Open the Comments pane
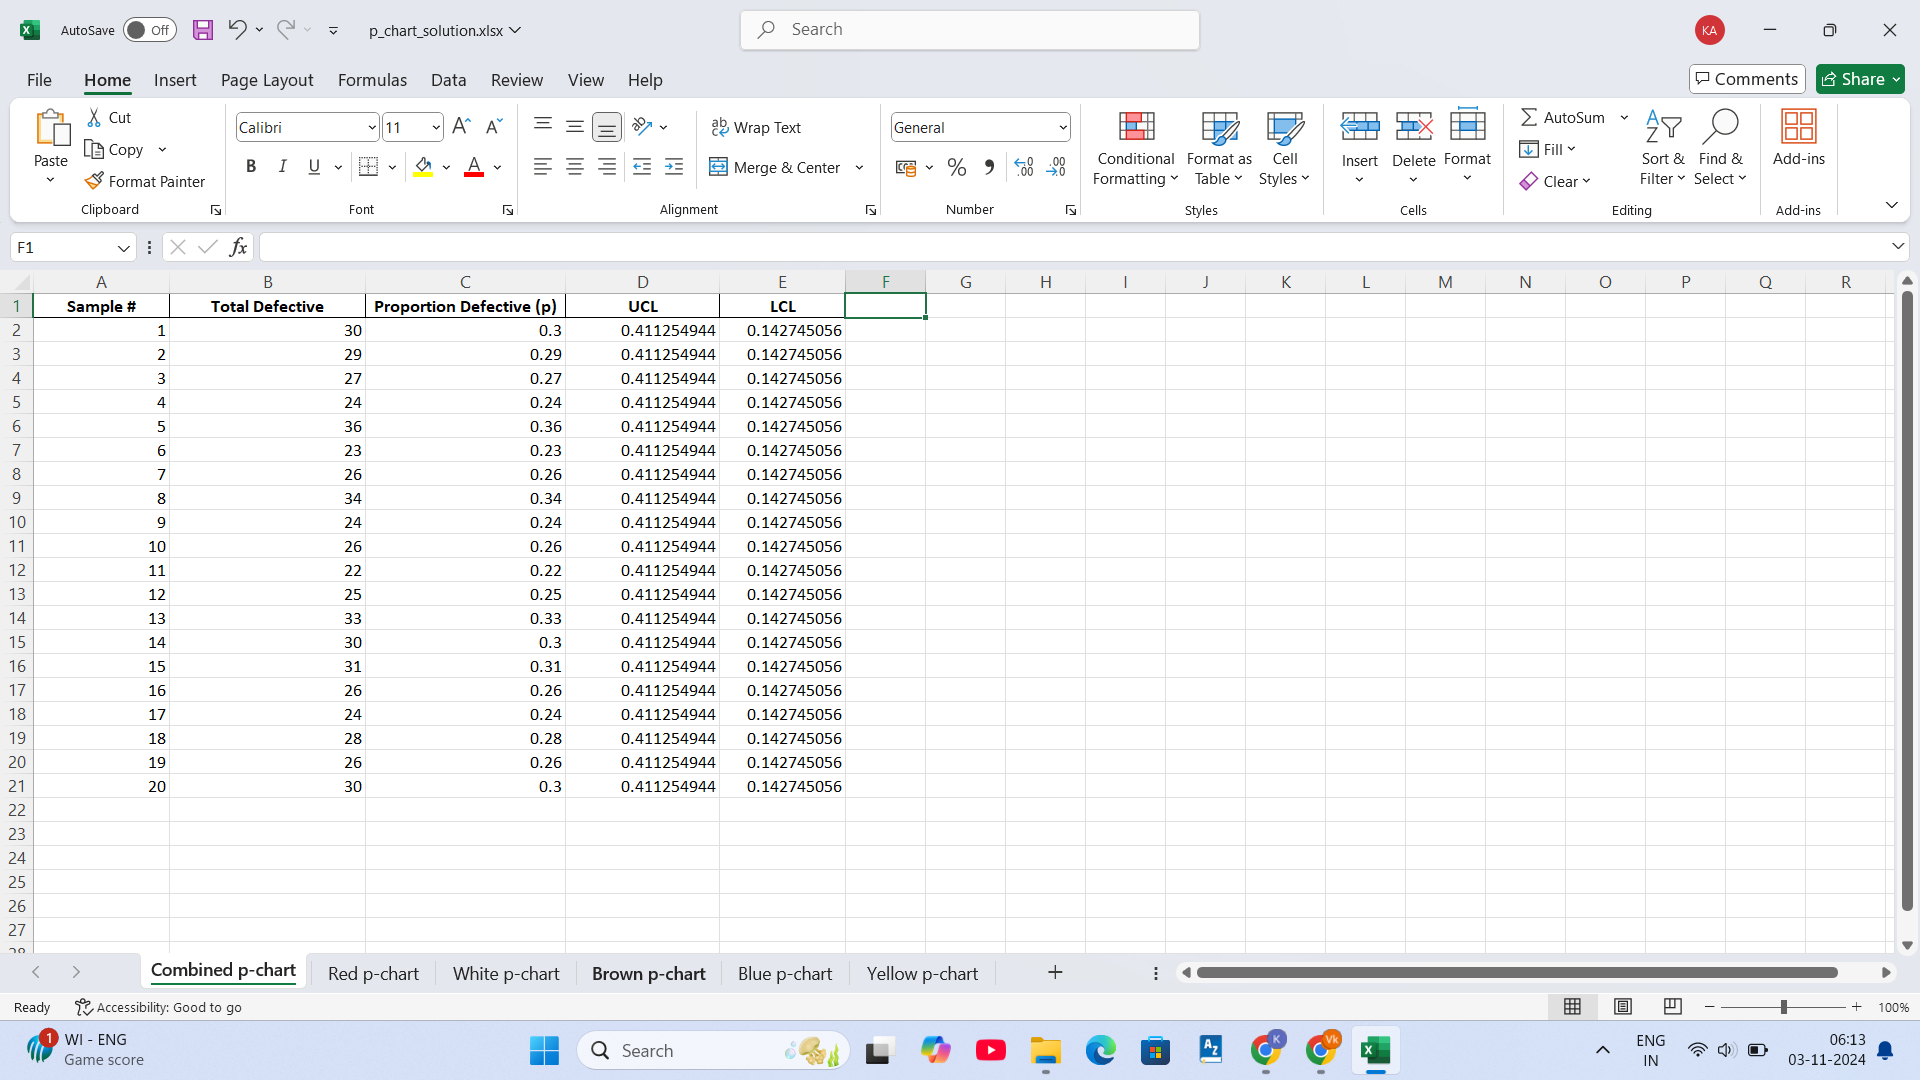 (1746, 79)
